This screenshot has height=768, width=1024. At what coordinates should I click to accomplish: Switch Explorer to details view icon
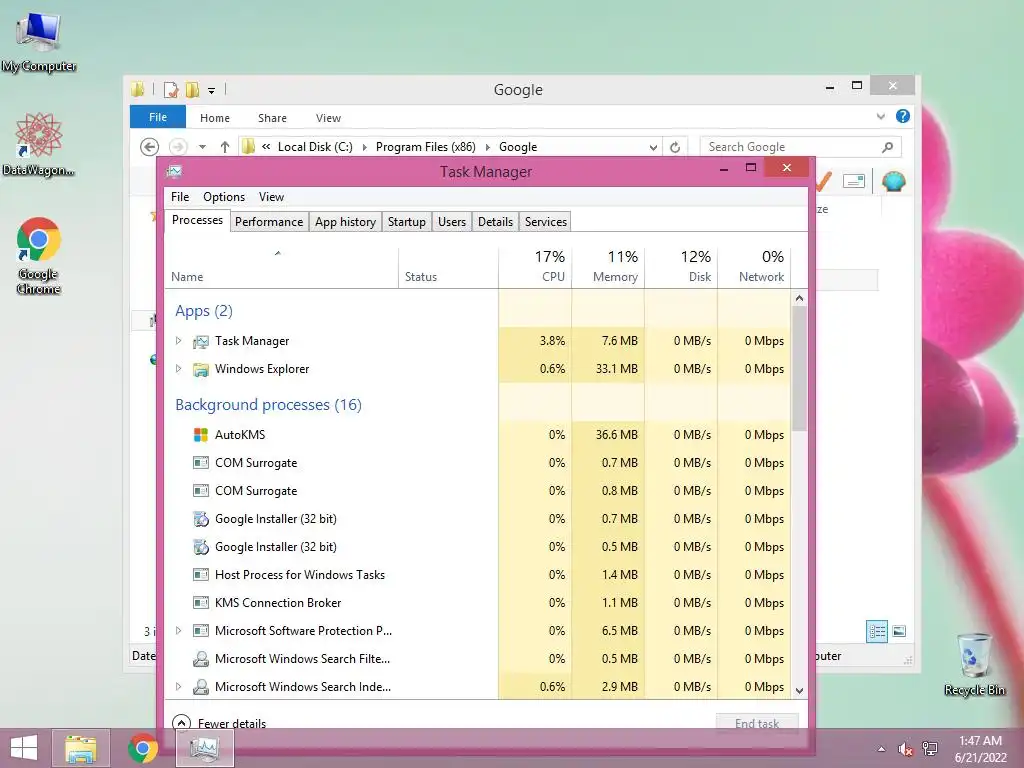coord(877,631)
